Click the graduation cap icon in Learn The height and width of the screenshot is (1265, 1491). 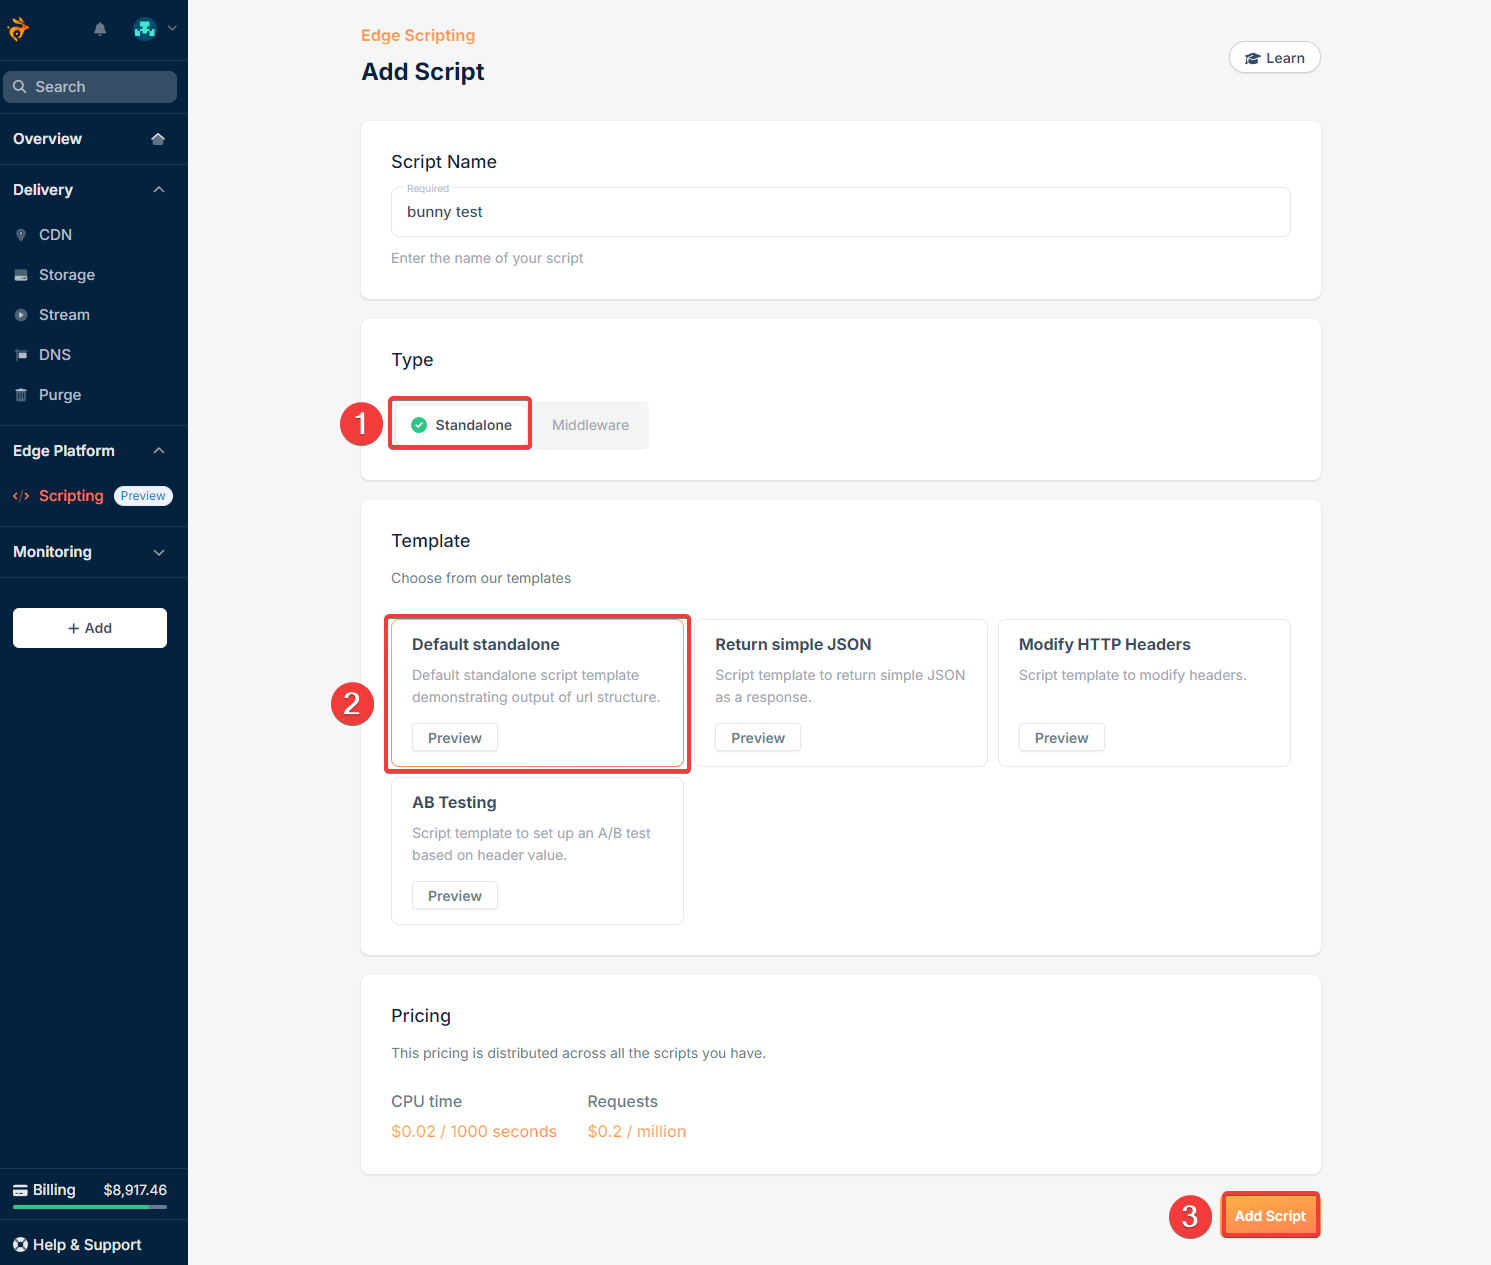(x=1252, y=58)
